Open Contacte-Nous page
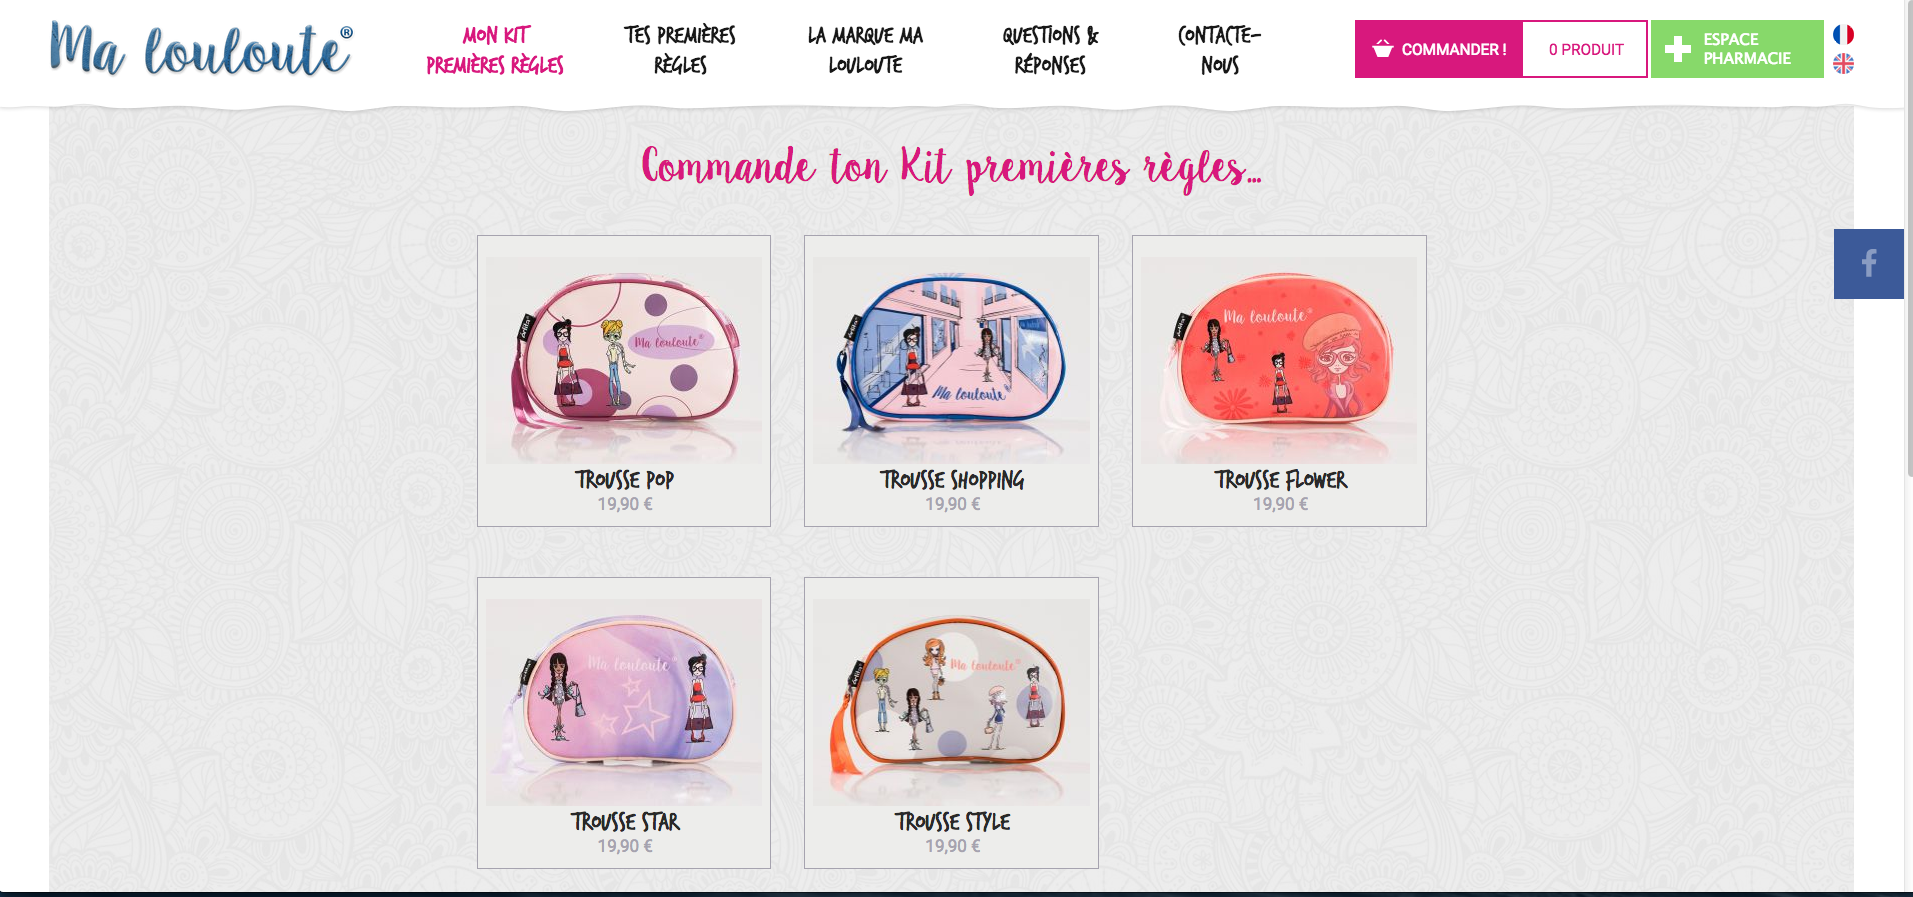 point(1220,50)
